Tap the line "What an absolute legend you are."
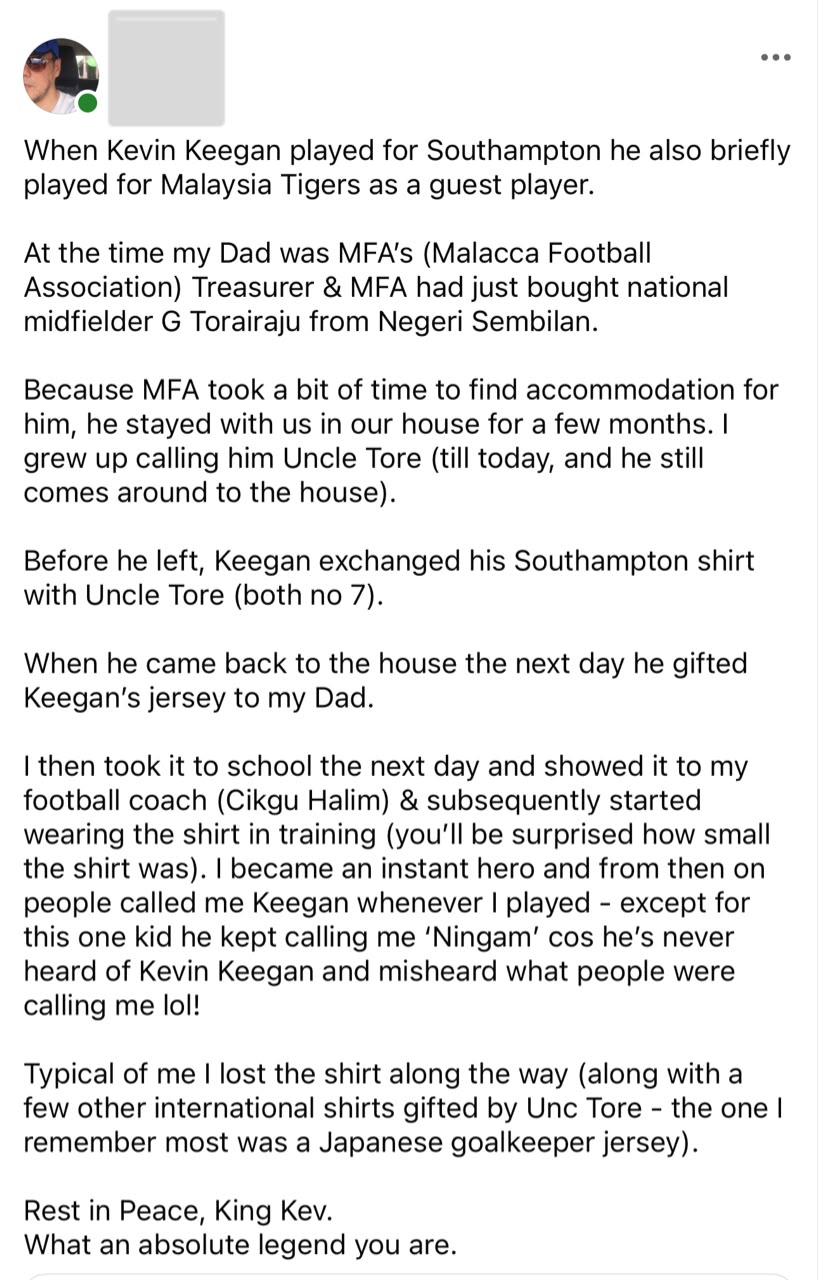The width and height of the screenshot is (818, 1280). click(240, 1246)
